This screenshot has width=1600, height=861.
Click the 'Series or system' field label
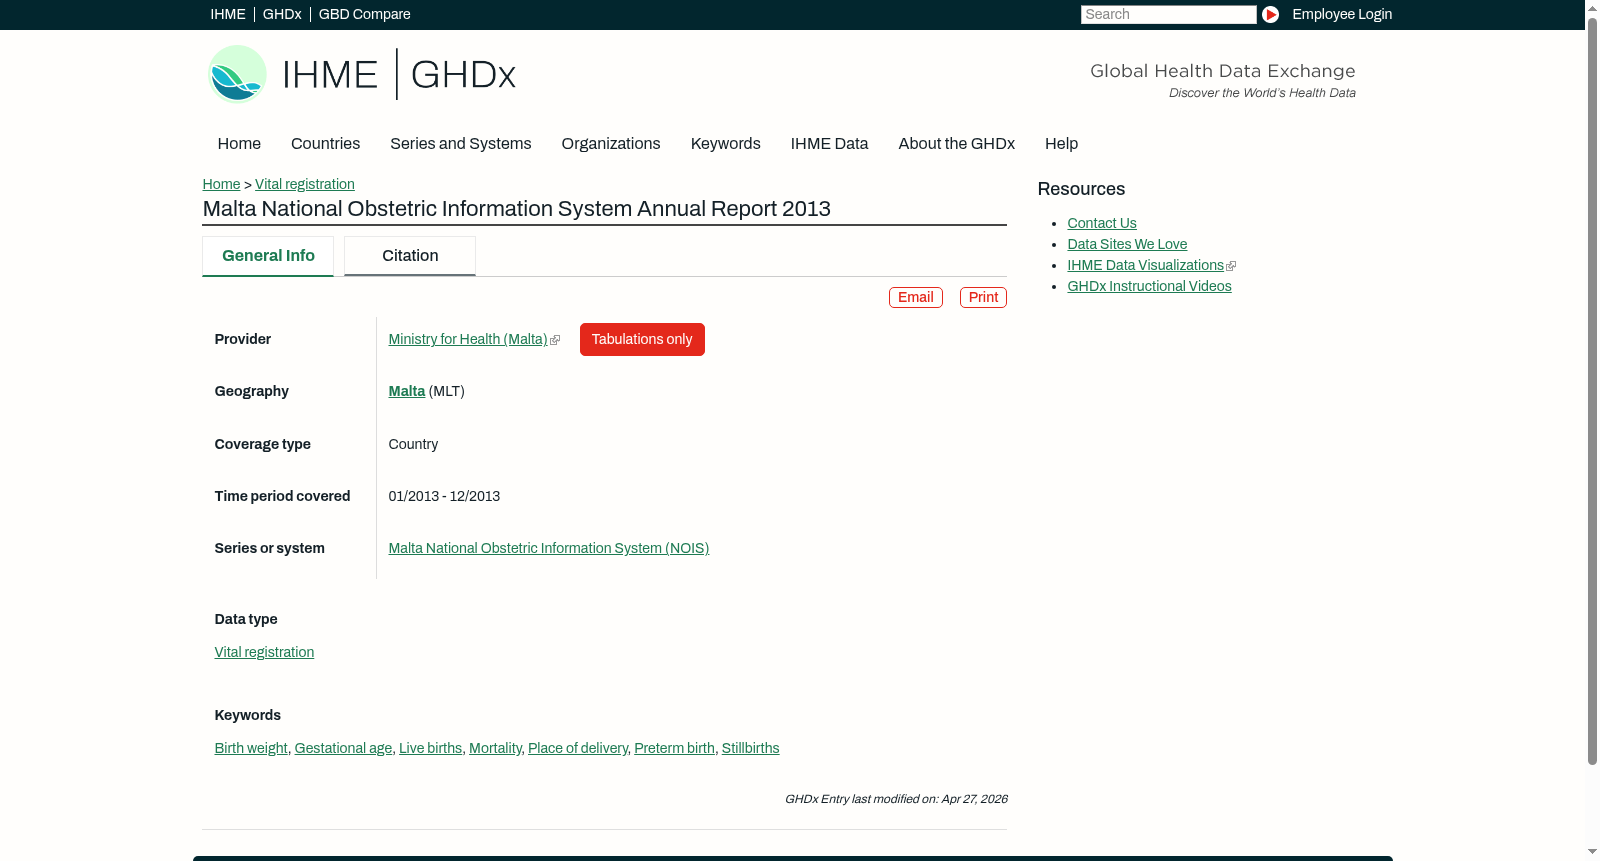(x=270, y=548)
